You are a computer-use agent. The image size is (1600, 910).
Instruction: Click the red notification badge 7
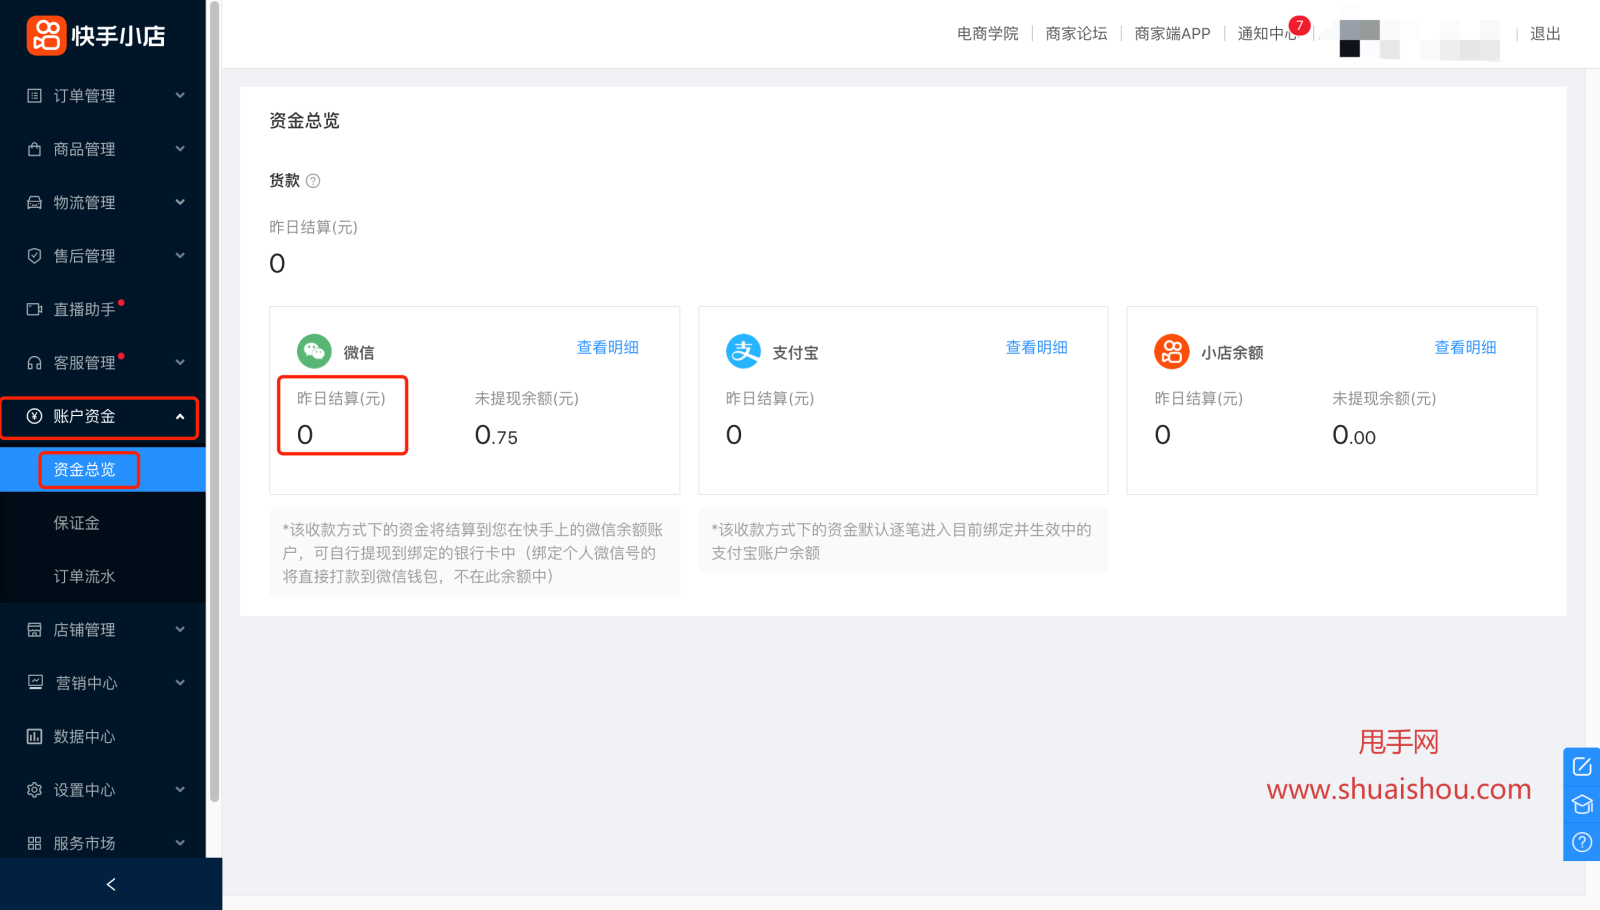[x=1299, y=26]
